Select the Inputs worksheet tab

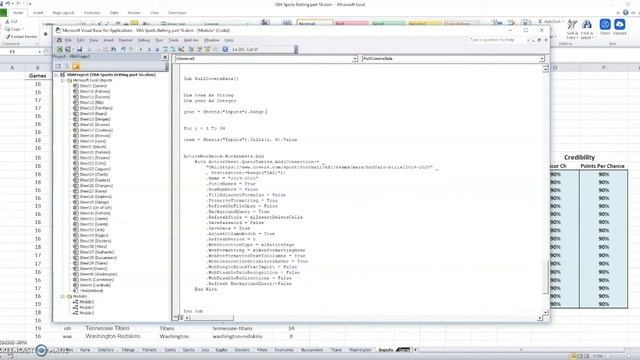click(x=385, y=350)
